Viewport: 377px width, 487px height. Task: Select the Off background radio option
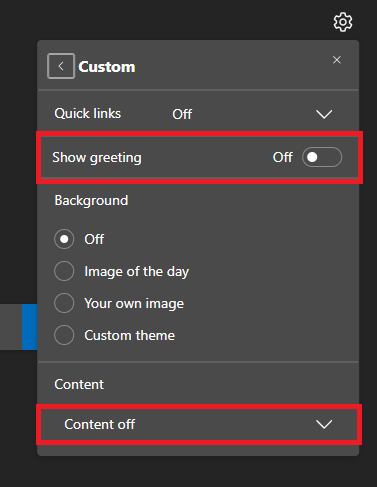tap(64, 239)
